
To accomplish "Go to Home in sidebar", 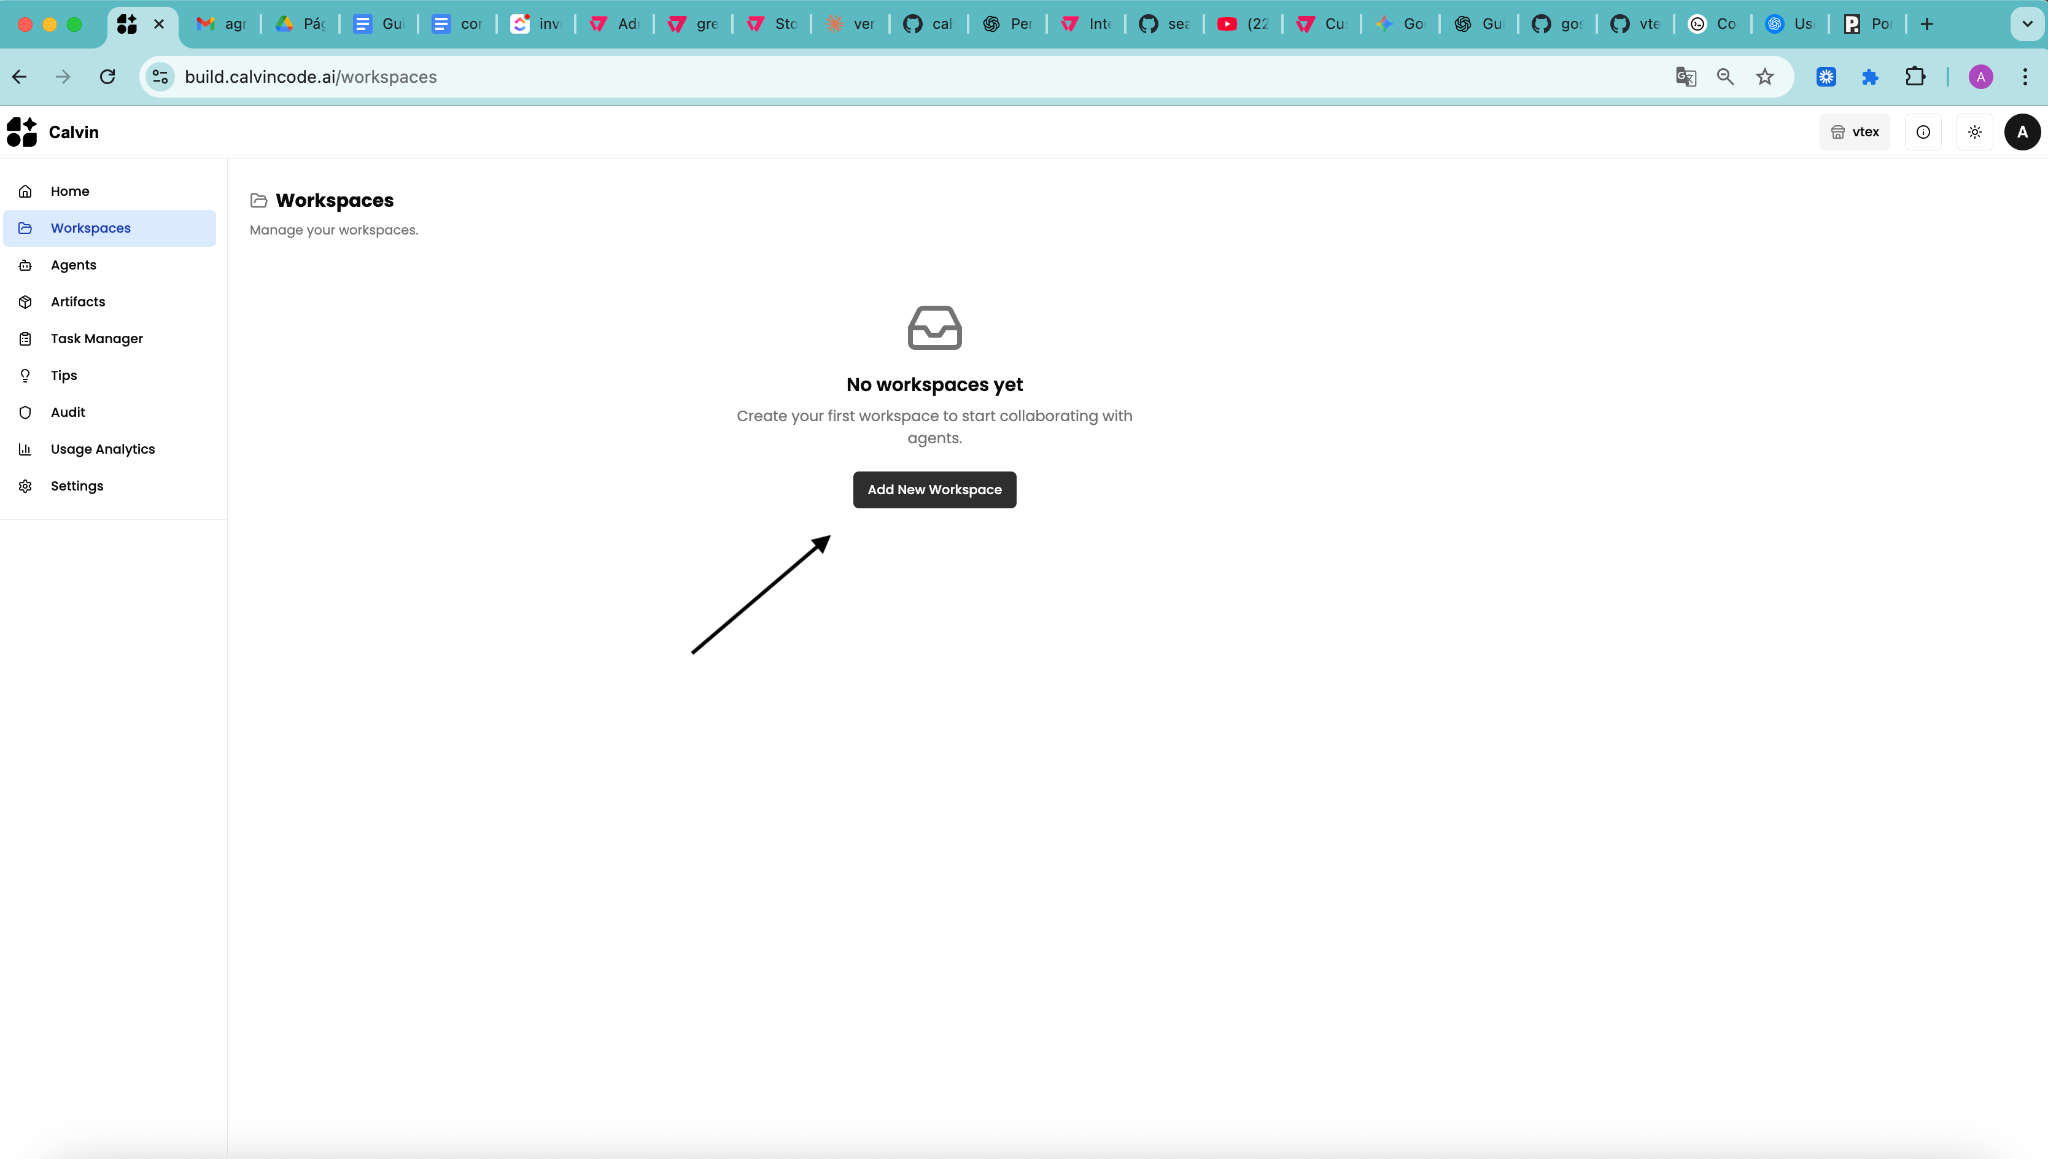I will (70, 191).
